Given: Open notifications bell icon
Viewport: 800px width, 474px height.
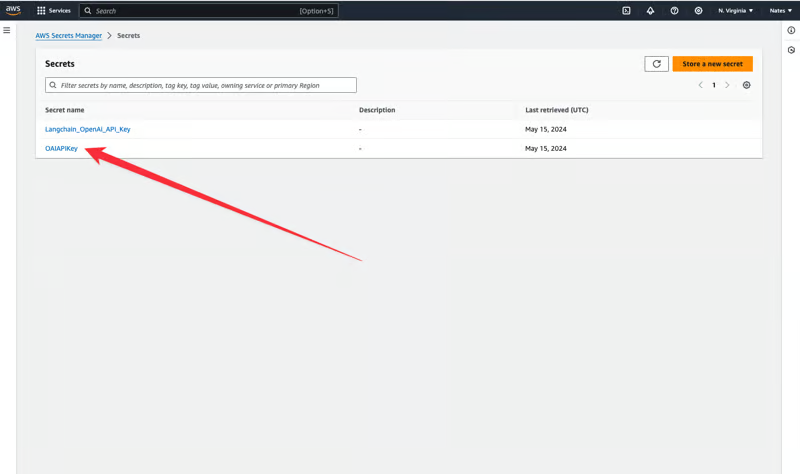Looking at the screenshot, I should (x=650, y=11).
